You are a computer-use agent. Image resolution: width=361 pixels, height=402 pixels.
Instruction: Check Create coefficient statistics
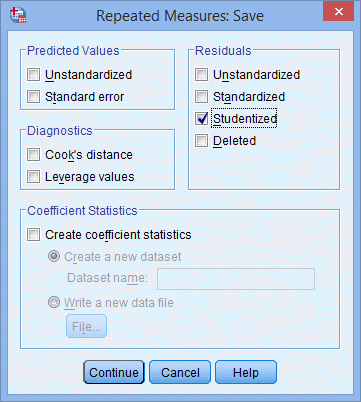pyautogui.click(x=33, y=235)
